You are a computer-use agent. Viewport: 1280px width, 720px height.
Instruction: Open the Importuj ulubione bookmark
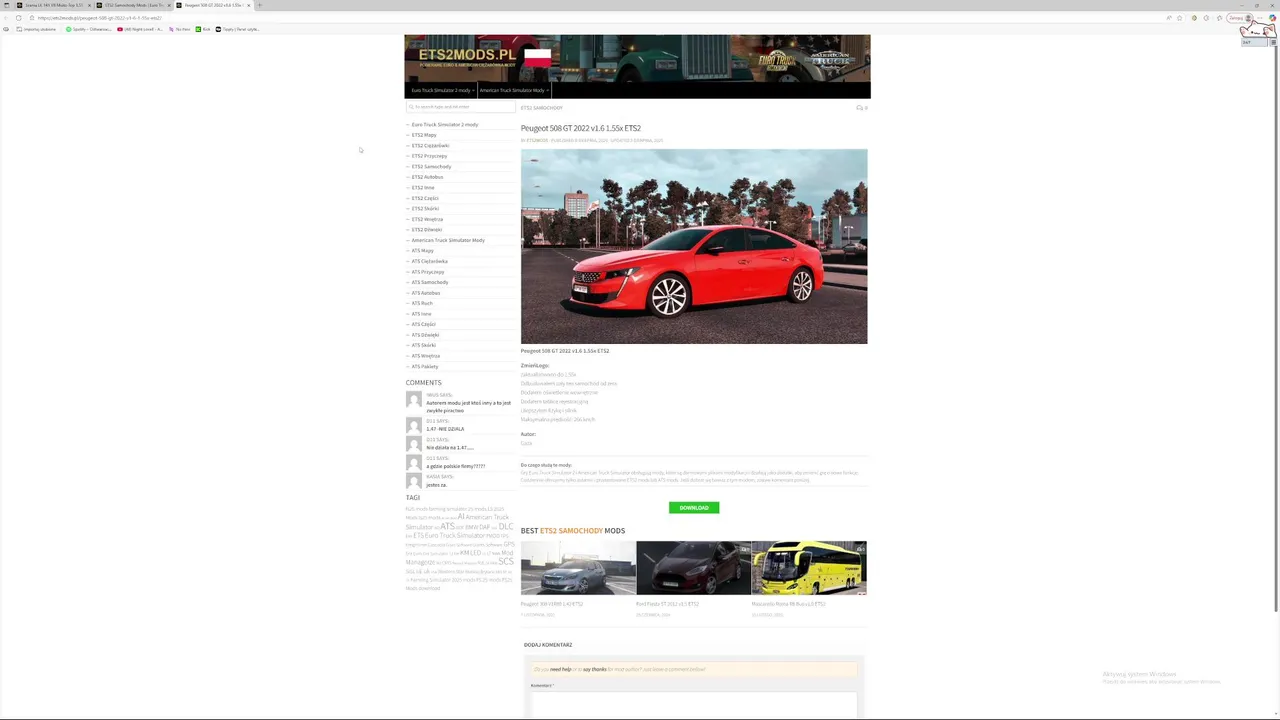tap(36, 29)
